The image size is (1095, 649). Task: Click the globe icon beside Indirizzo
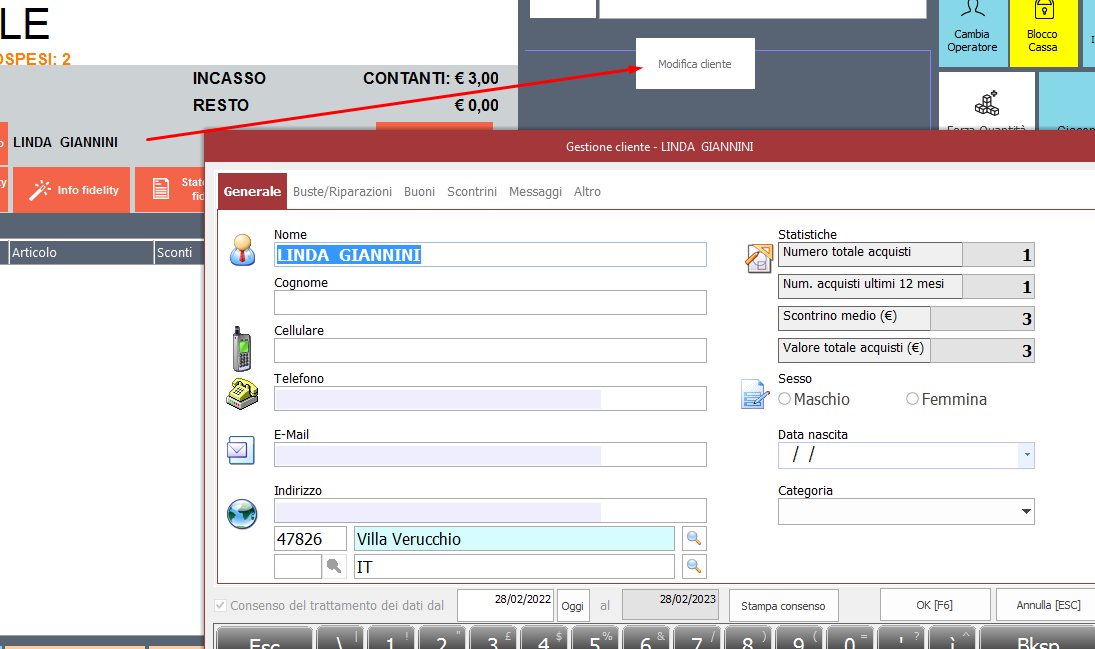pyautogui.click(x=242, y=513)
